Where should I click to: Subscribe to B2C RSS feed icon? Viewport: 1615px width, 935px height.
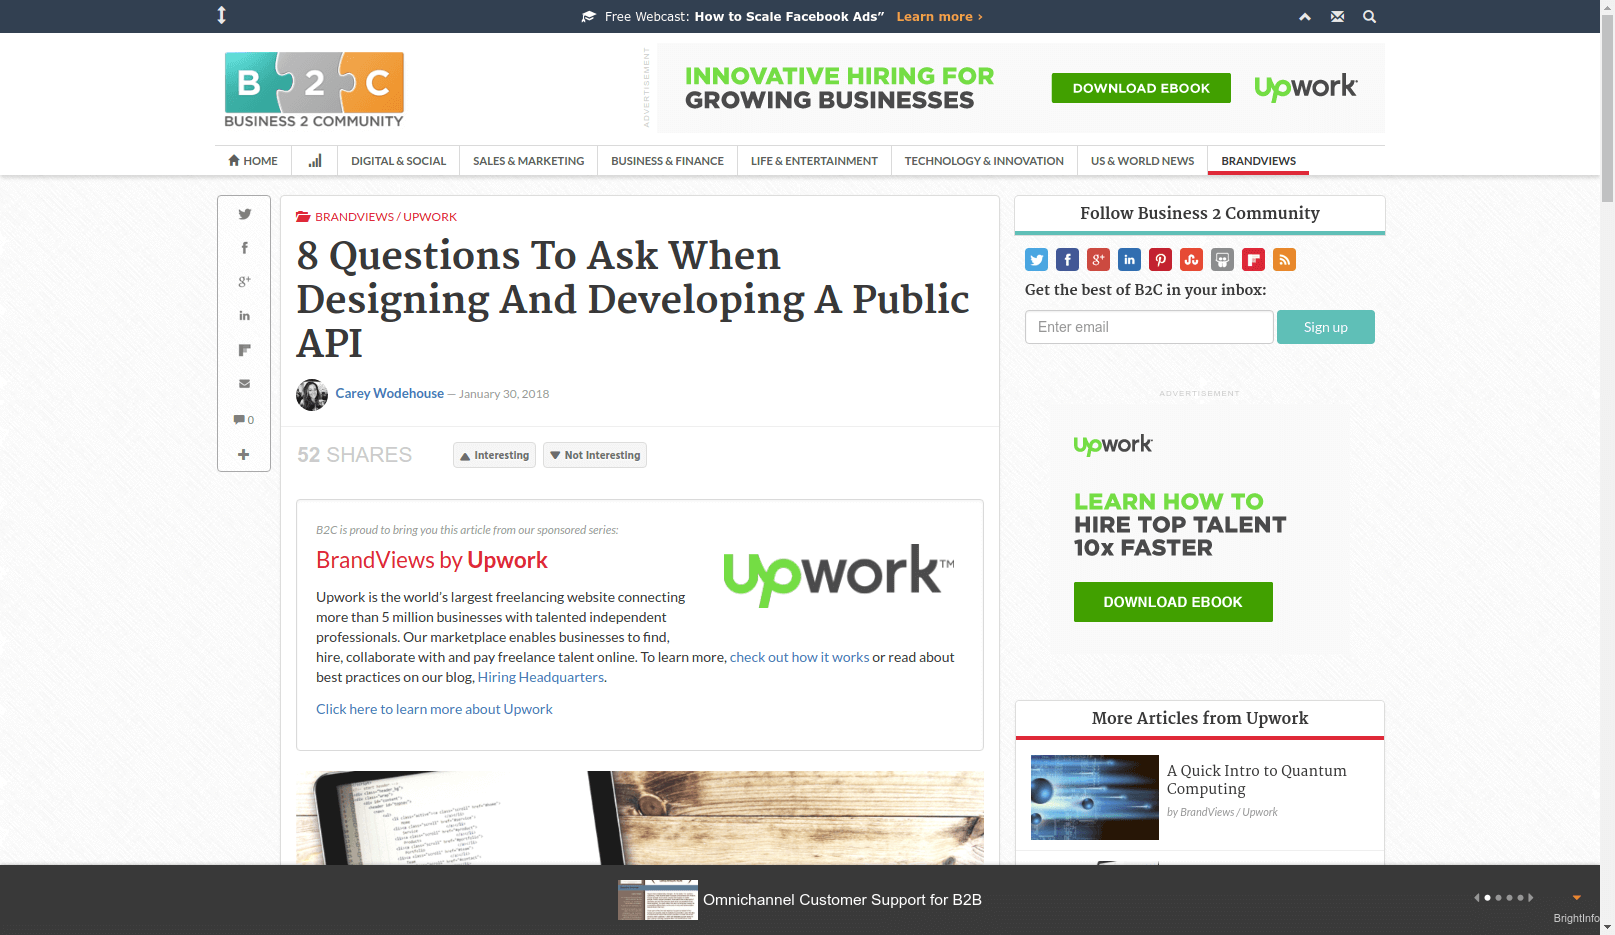click(x=1284, y=260)
